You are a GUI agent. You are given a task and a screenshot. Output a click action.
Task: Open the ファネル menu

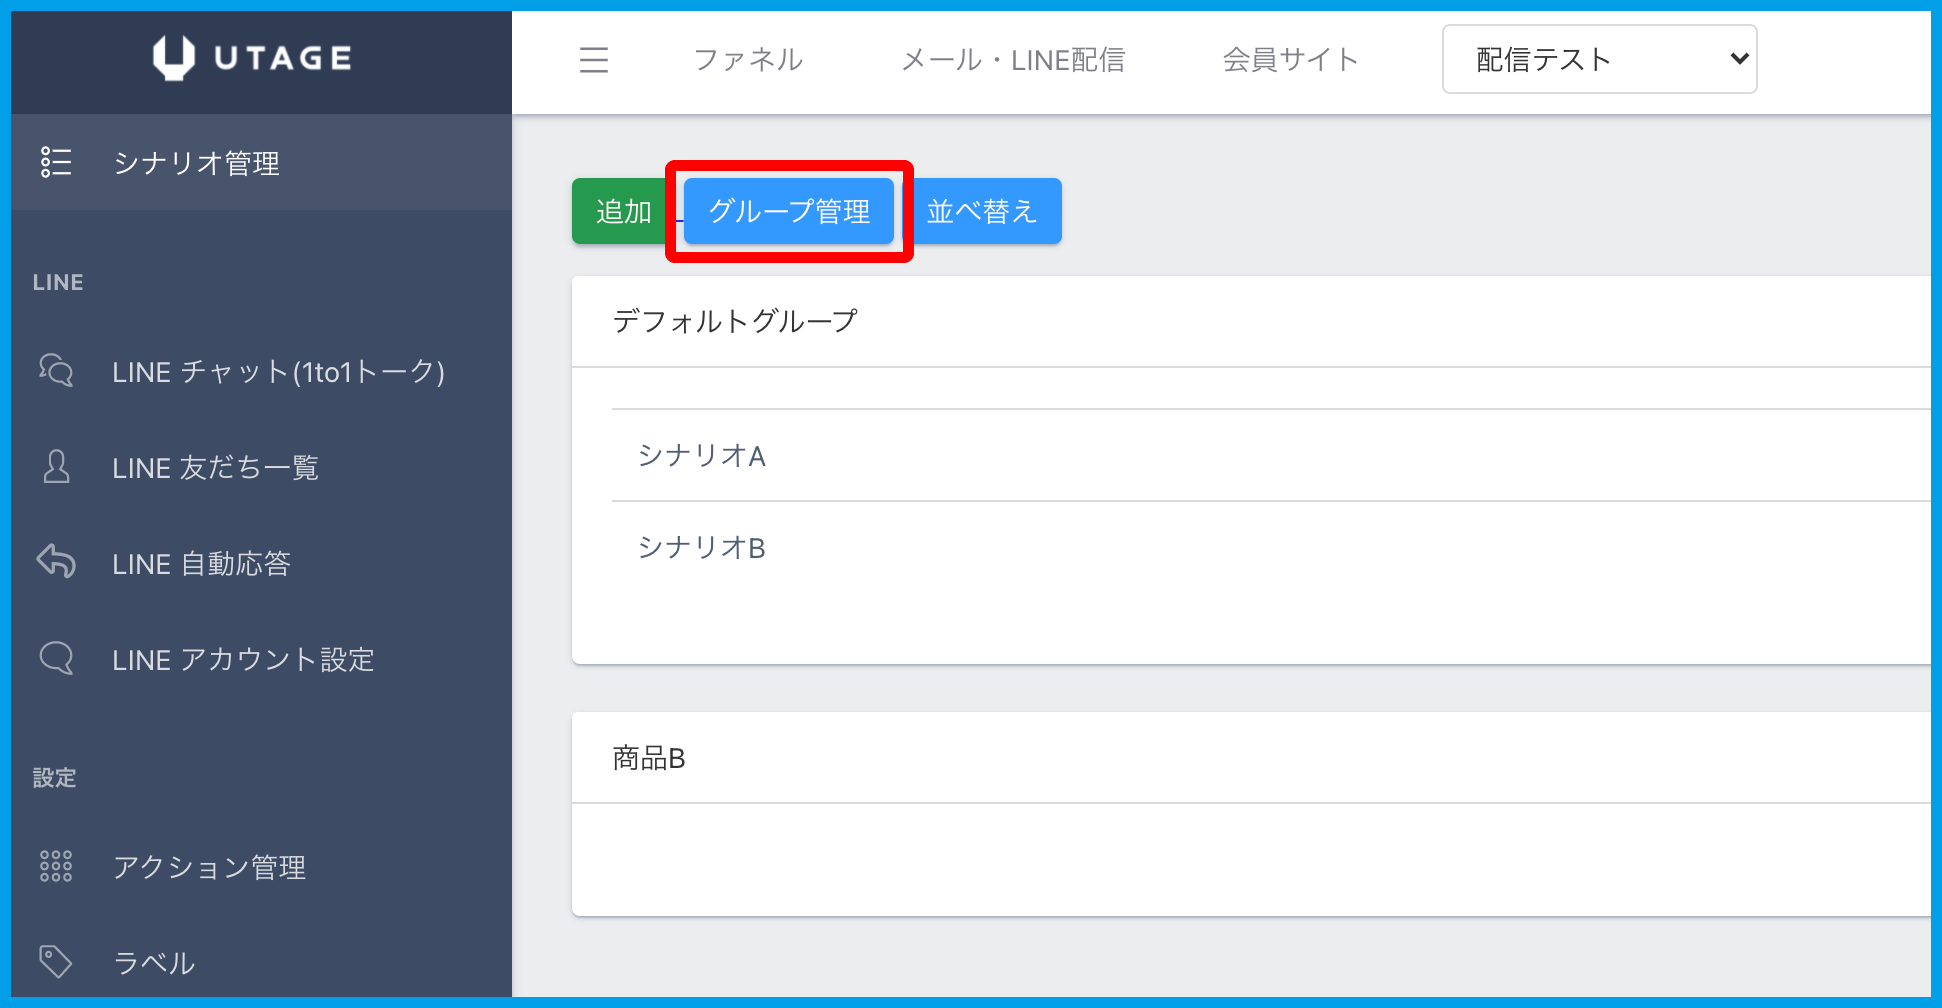point(748,60)
